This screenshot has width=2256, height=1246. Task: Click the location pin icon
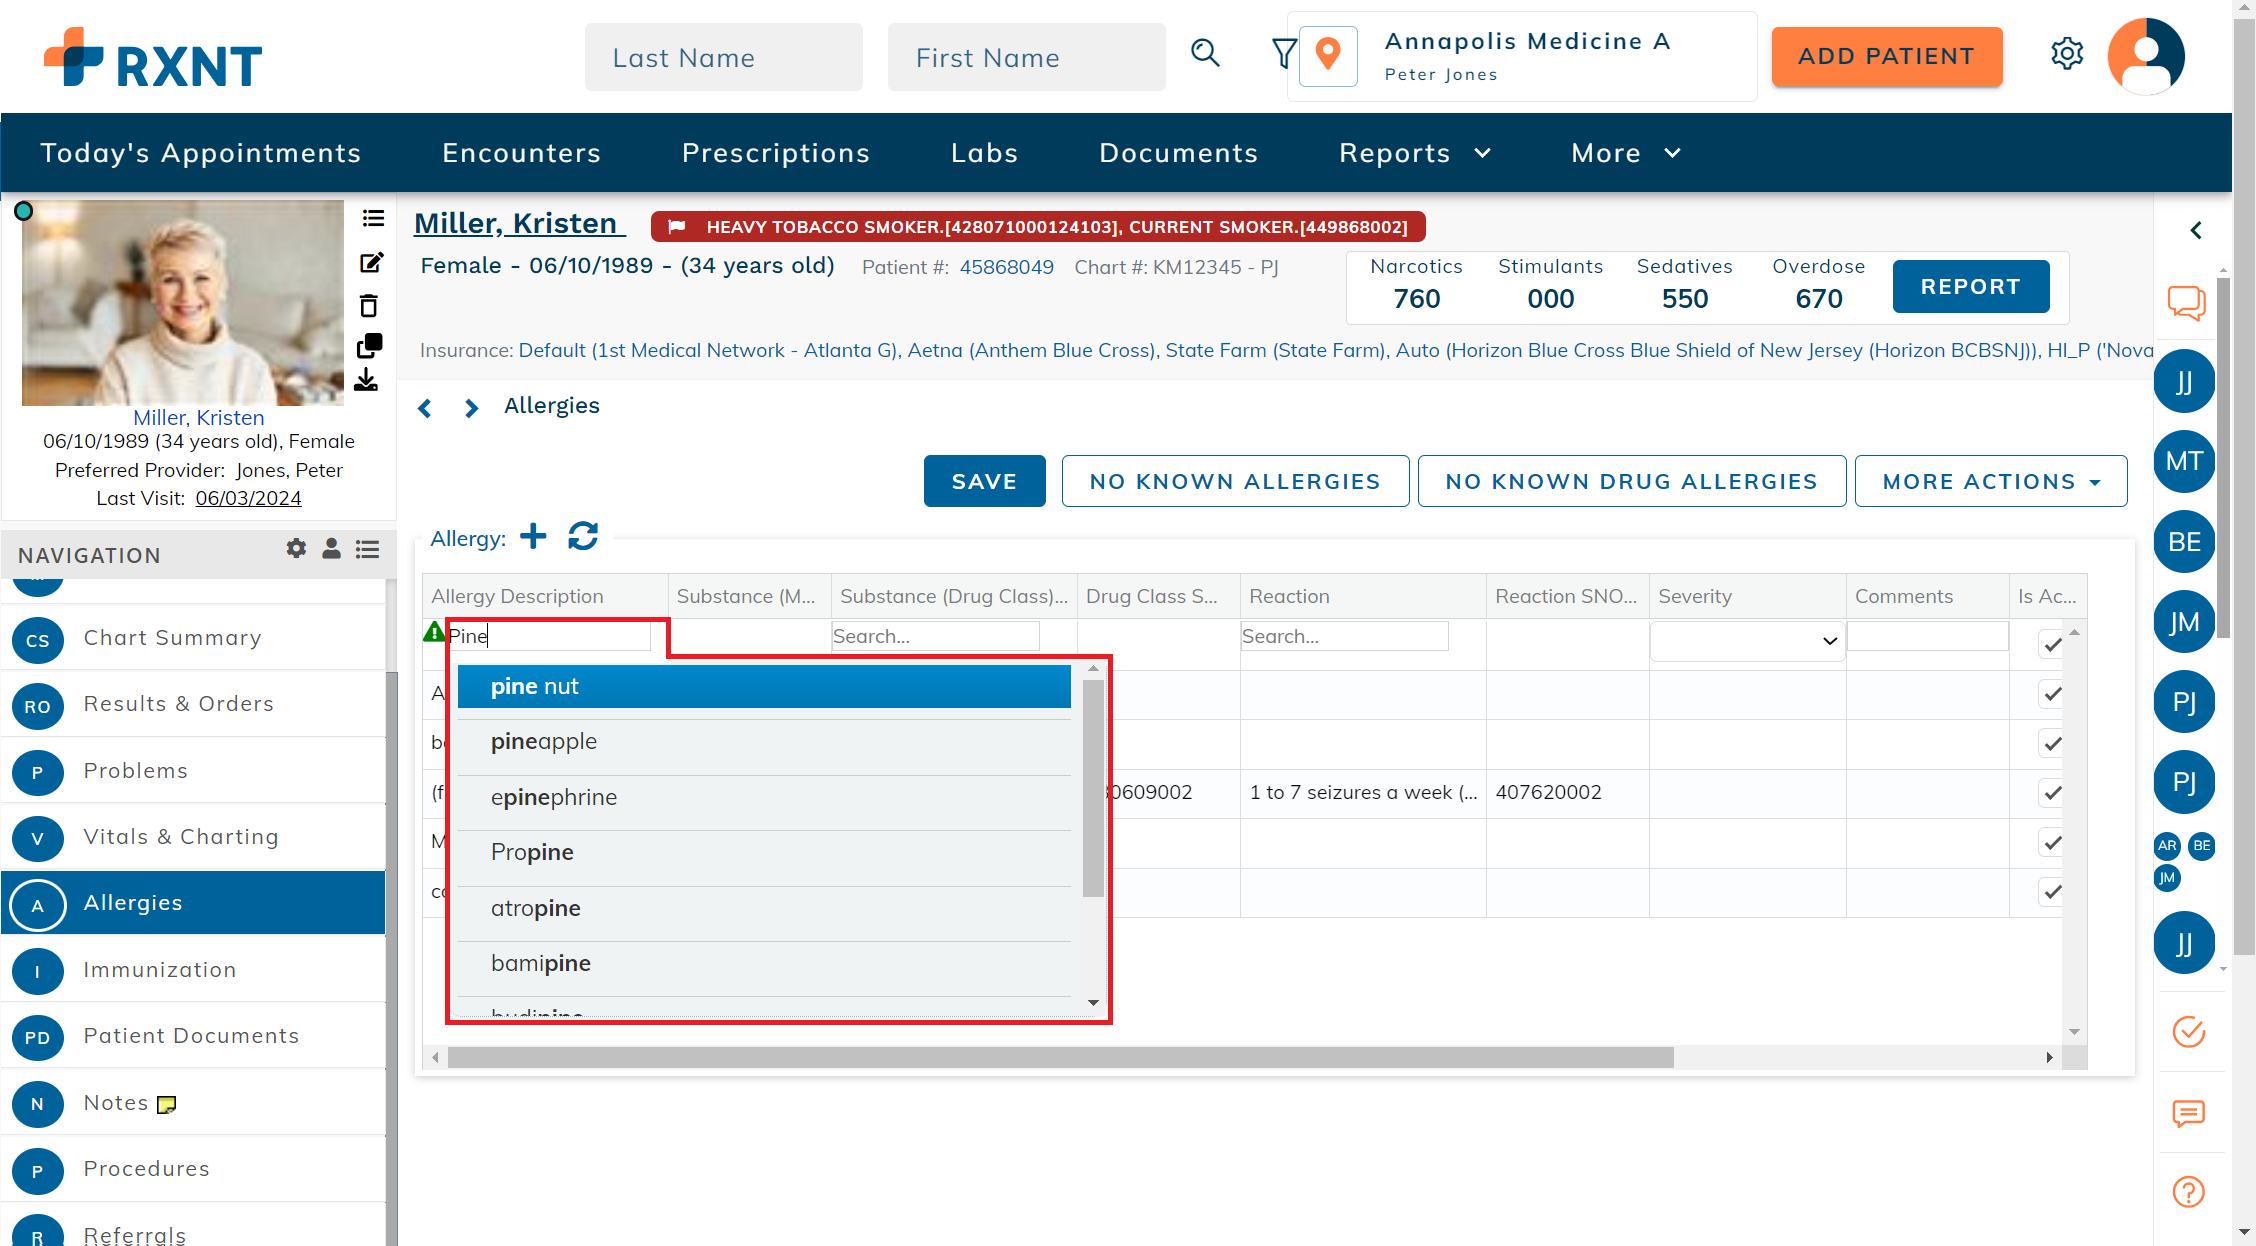coord(1328,56)
